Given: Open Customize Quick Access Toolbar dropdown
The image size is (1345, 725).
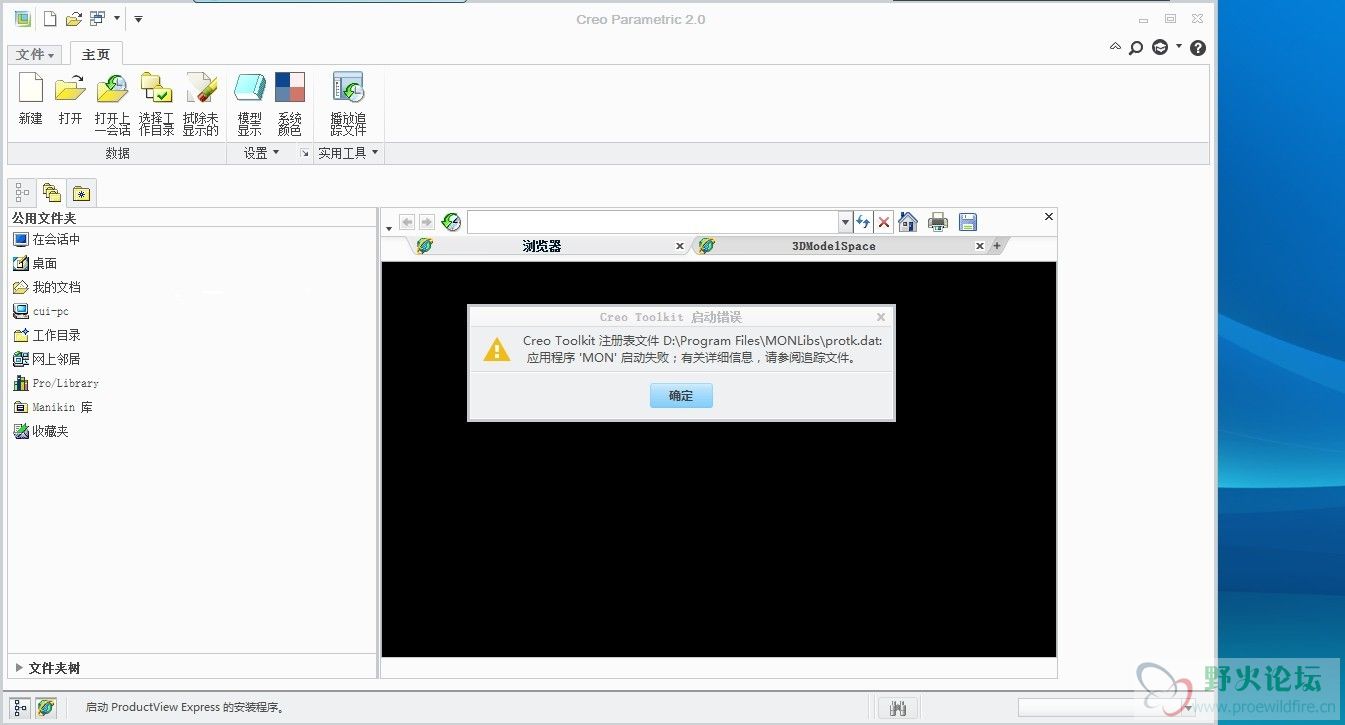Looking at the screenshot, I should (x=139, y=19).
